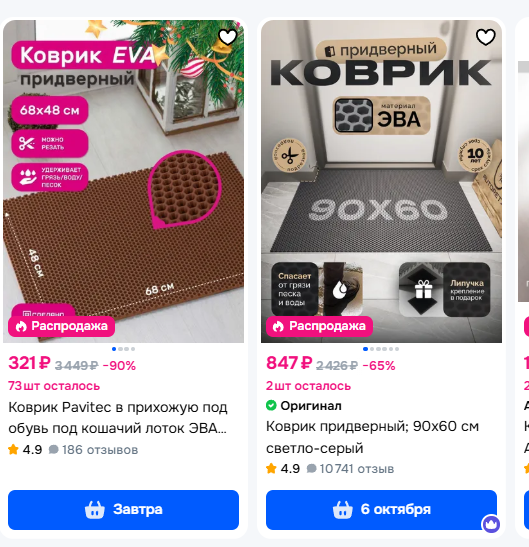Open Коврик Pavitec в прихожую title
This screenshot has height=547, width=529.
click(118, 418)
